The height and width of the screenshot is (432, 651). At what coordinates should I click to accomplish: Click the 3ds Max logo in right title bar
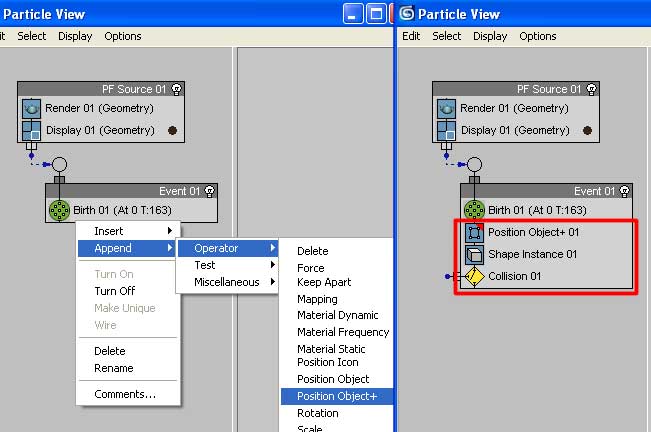(x=407, y=13)
